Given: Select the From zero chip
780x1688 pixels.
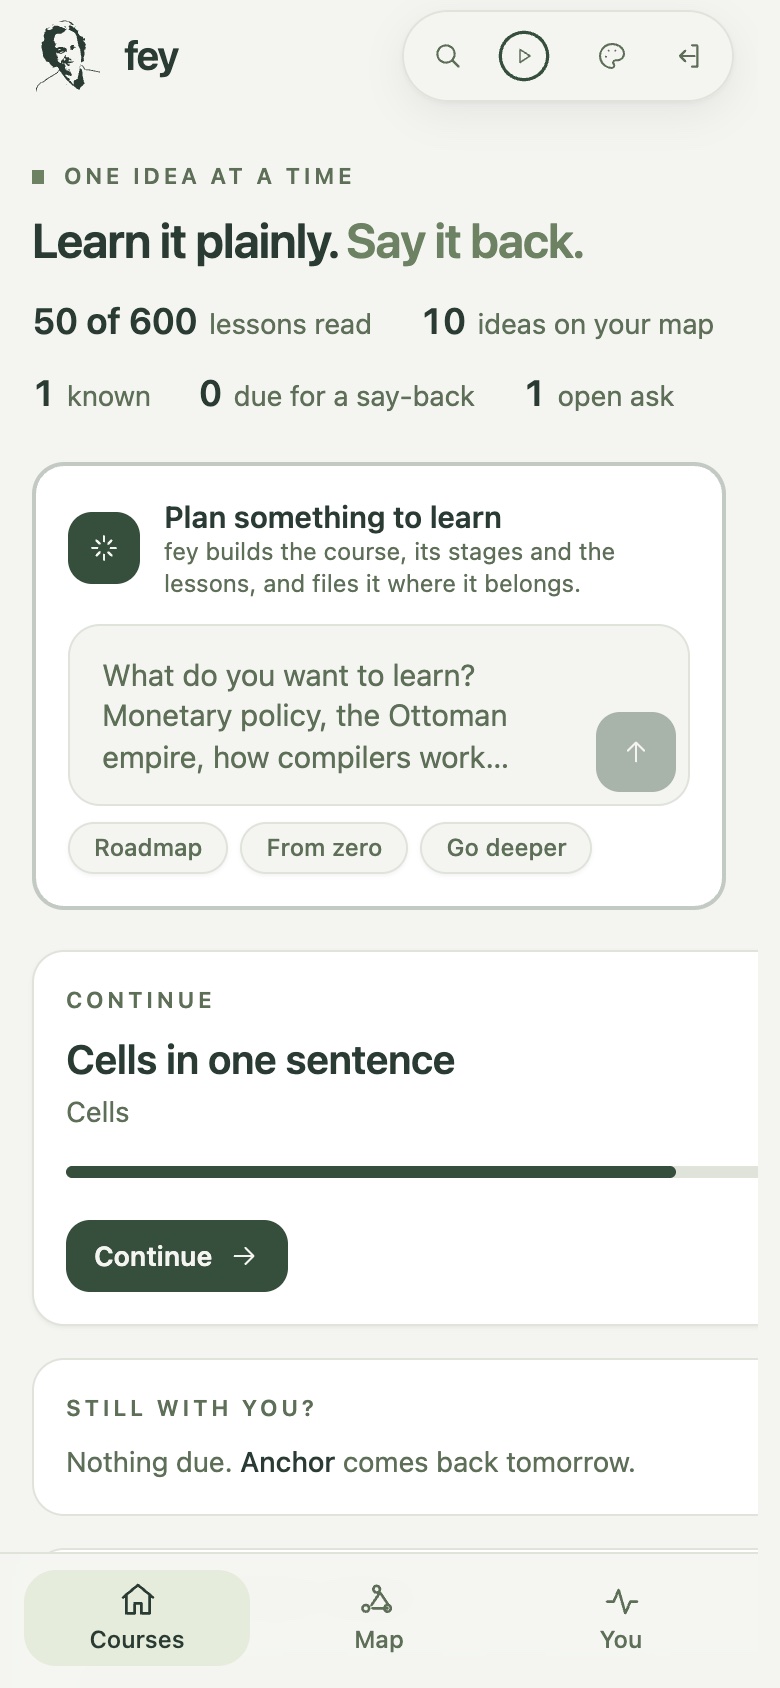Looking at the screenshot, I should pos(324,848).
